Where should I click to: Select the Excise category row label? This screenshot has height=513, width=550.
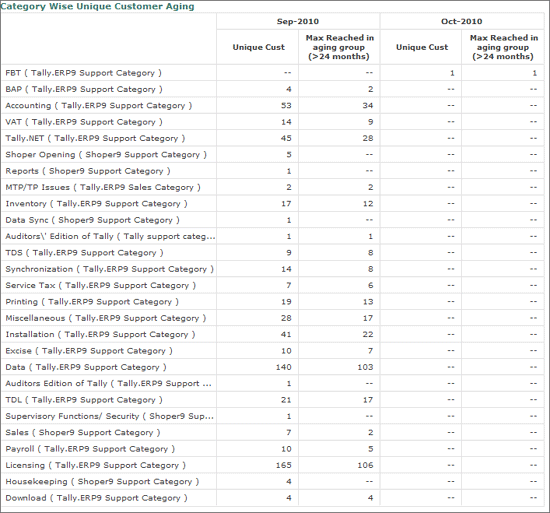click(x=89, y=351)
